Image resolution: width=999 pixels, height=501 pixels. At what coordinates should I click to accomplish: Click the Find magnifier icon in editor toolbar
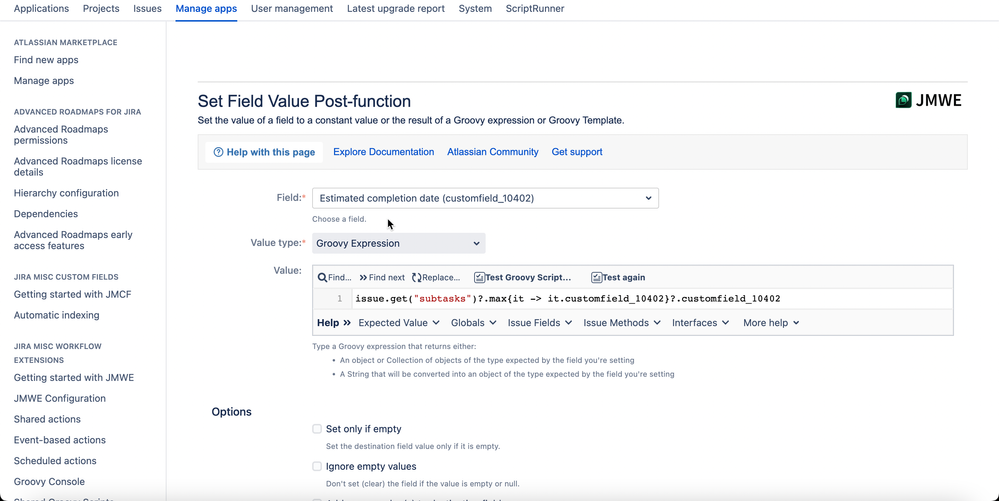pos(323,278)
